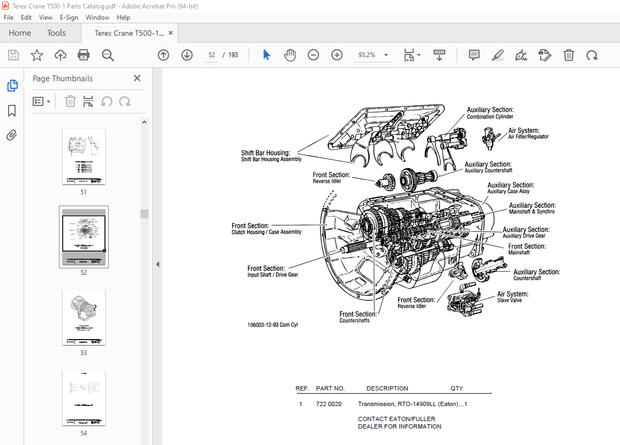620x445 pixels.
Task: Open the sign document pen icon
Action: (521, 55)
